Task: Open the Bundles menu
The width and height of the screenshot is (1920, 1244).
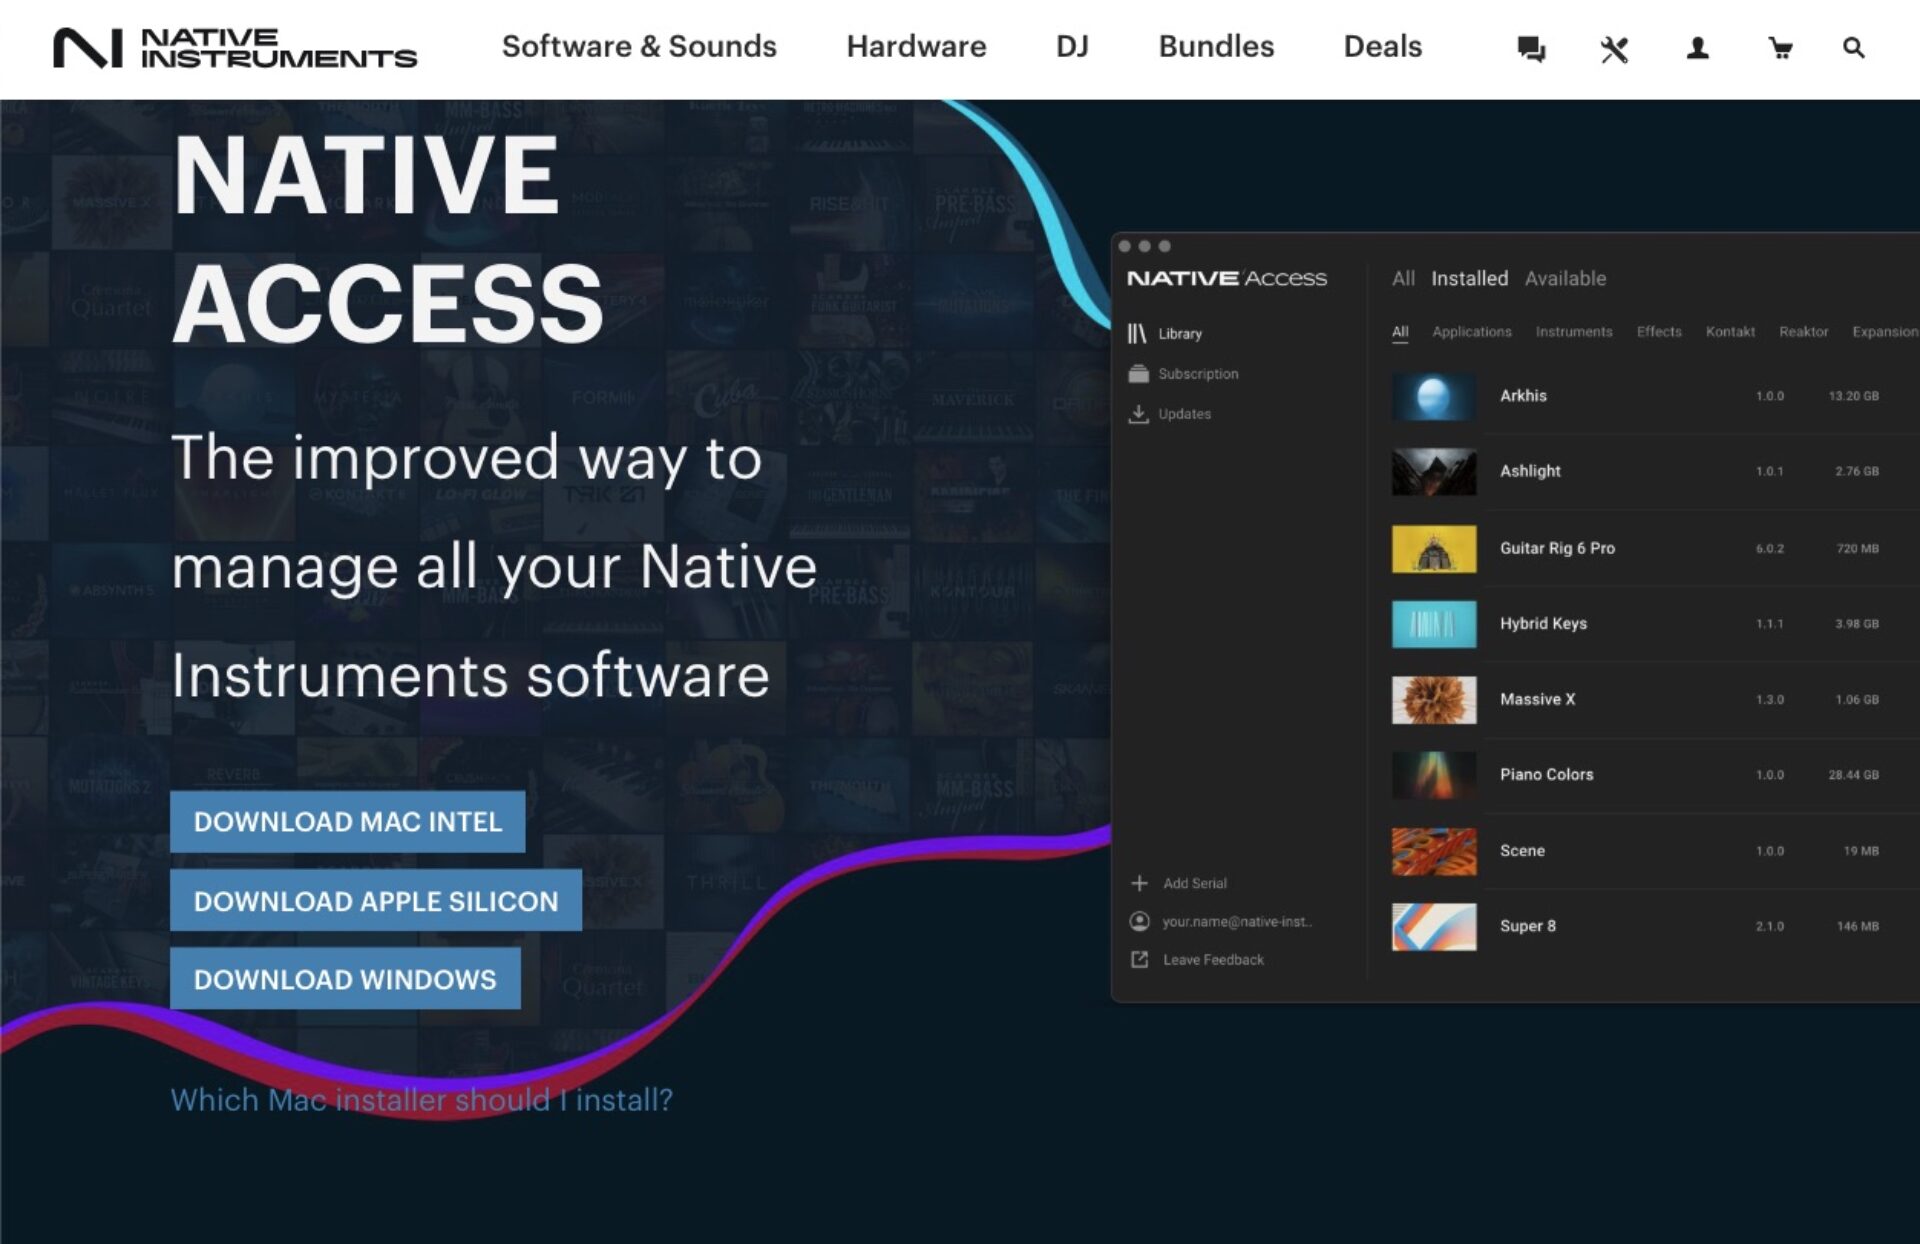Action: click(x=1215, y=47)
